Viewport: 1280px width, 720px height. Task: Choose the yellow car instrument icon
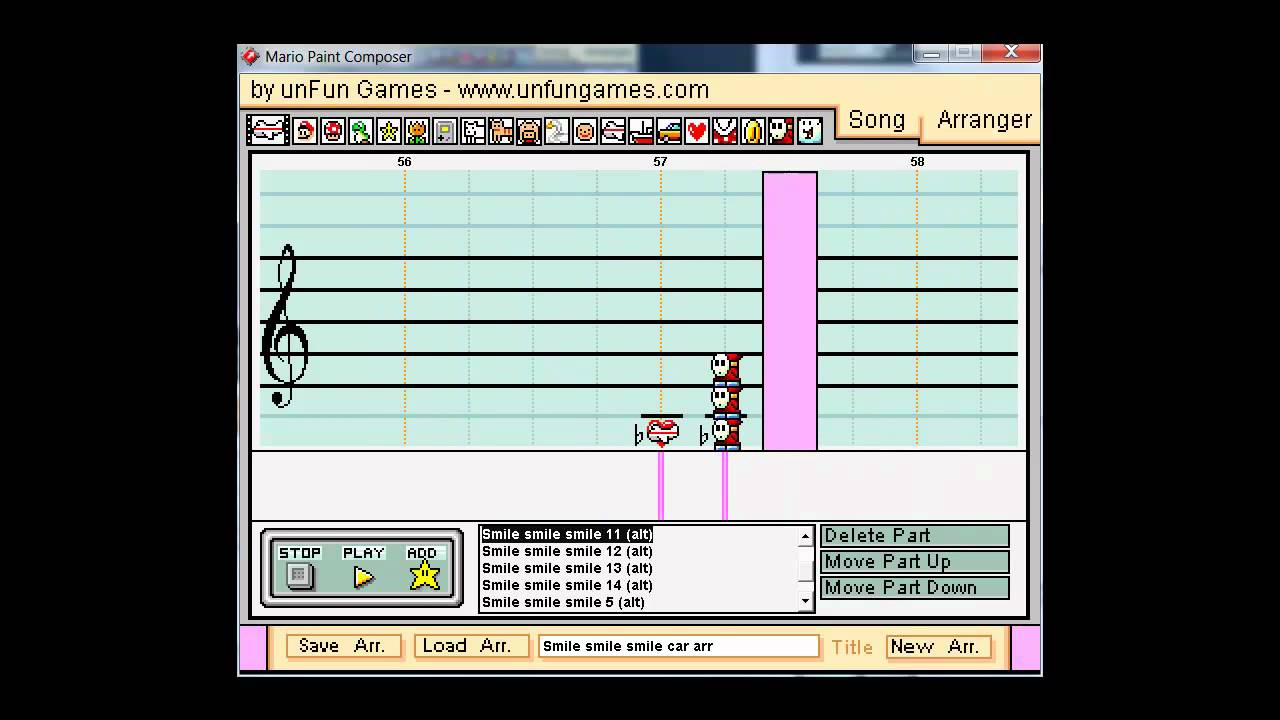(669, 131)
